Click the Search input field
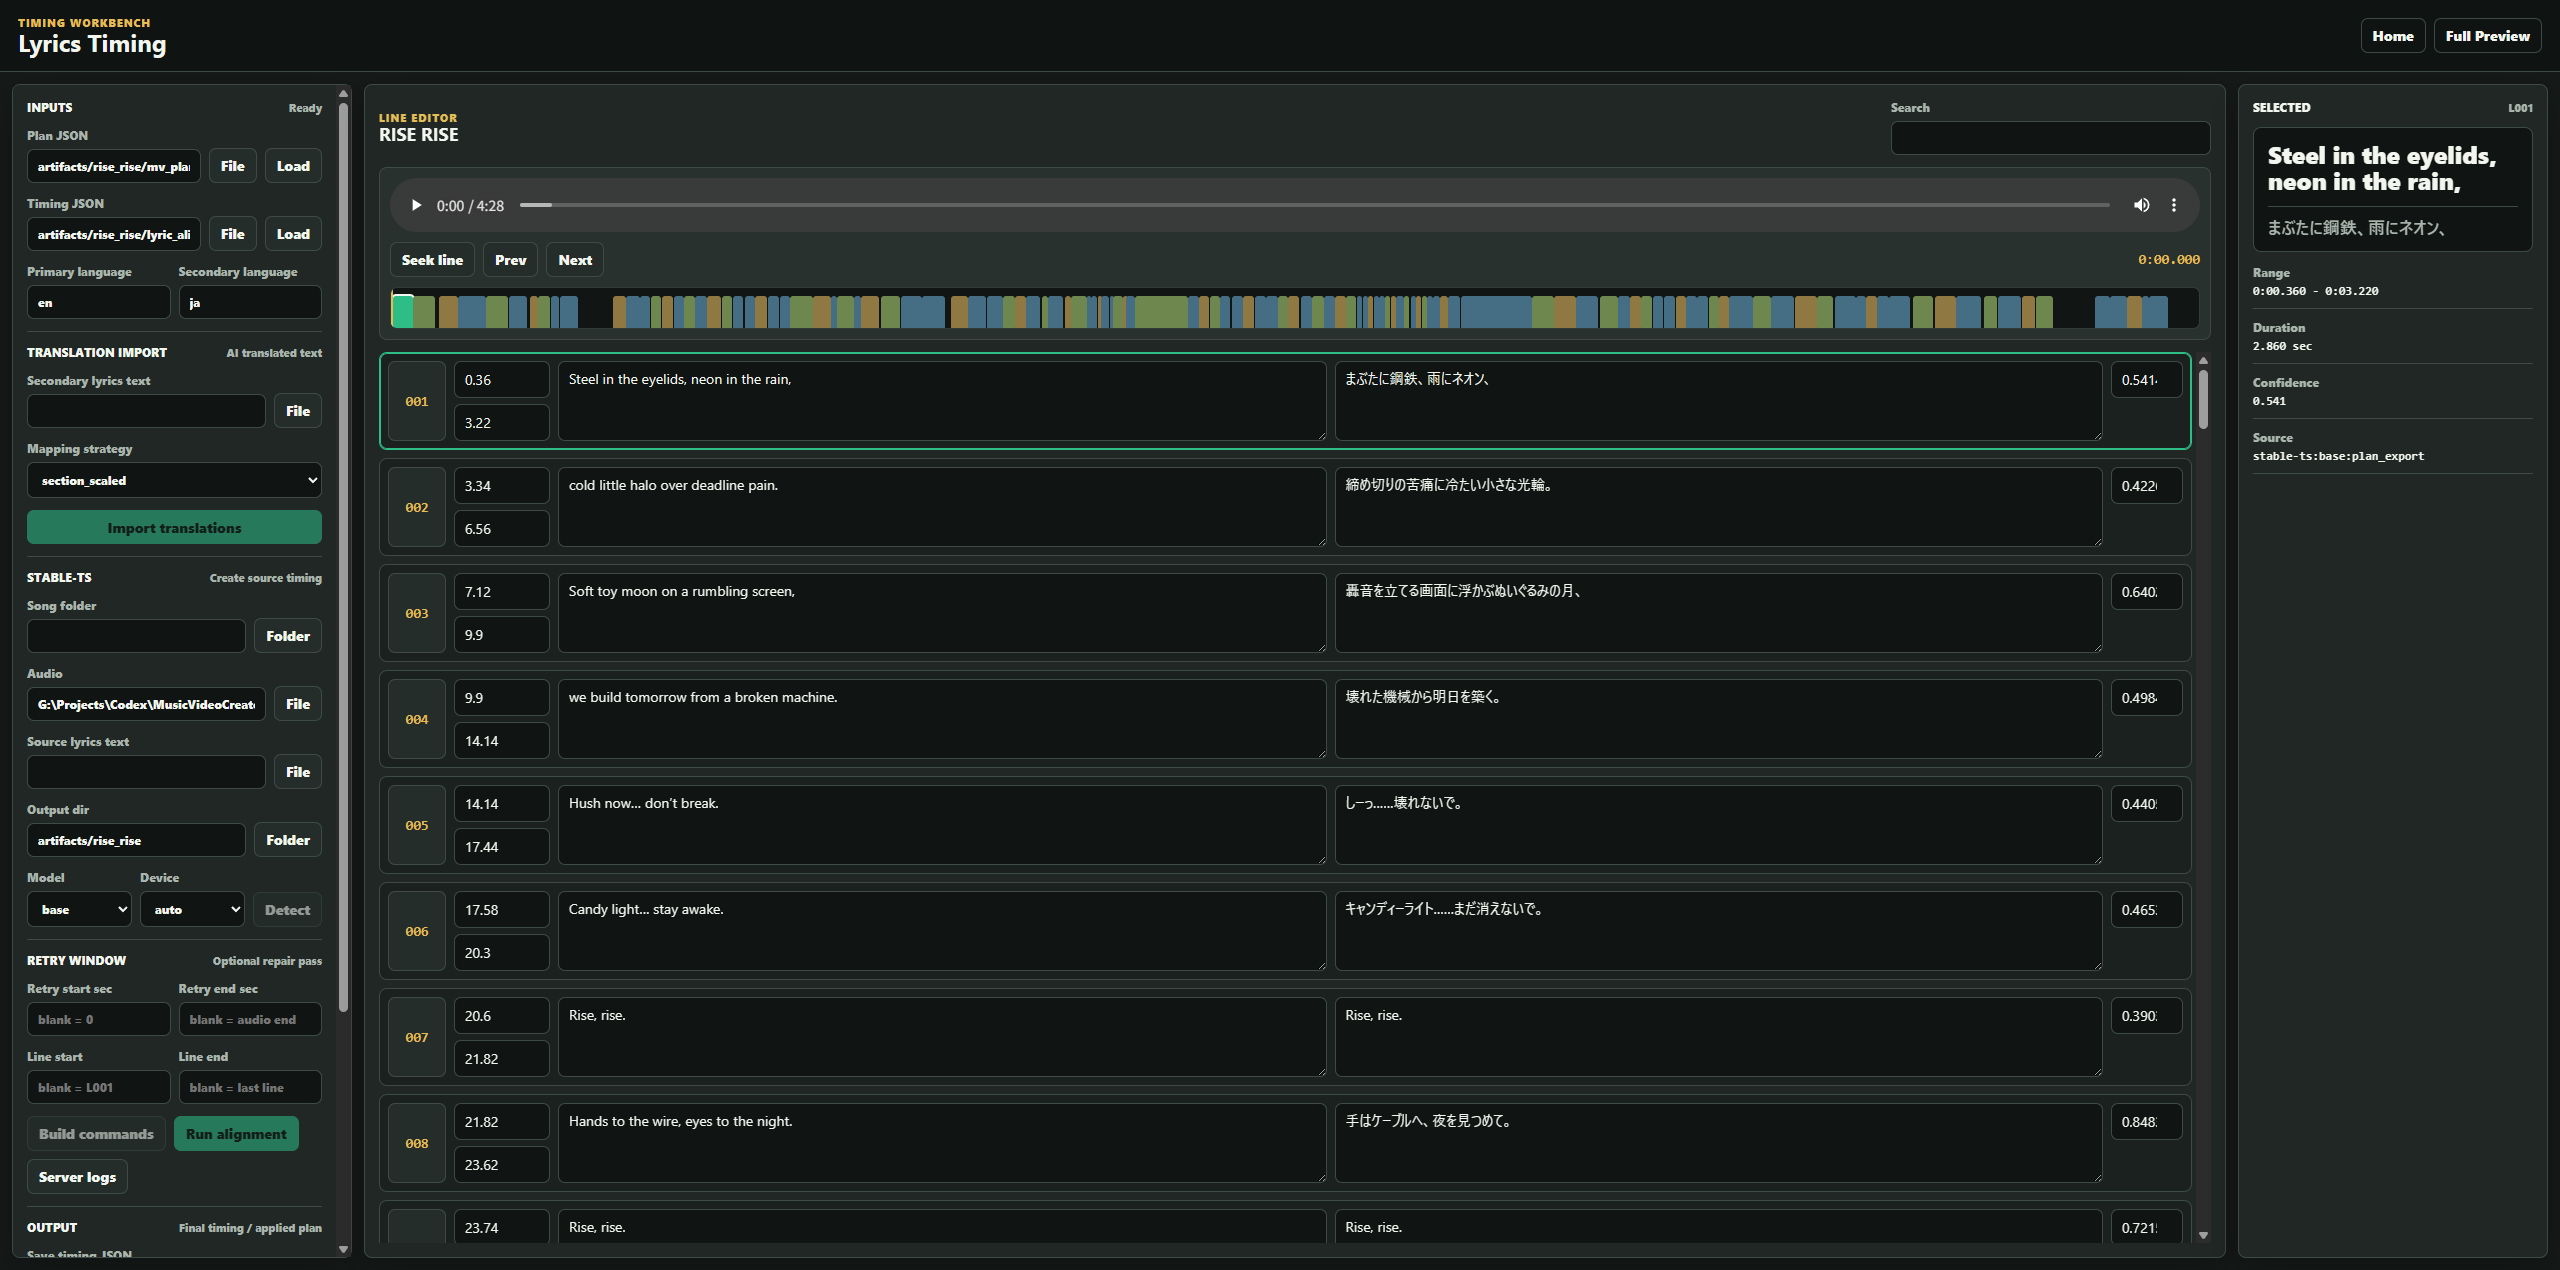 pos(2050,138)
